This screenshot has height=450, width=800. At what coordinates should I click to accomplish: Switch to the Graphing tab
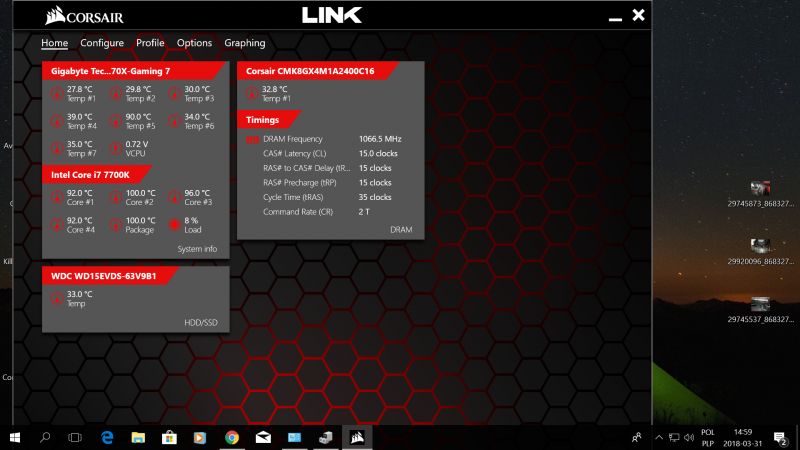point(244,43)
